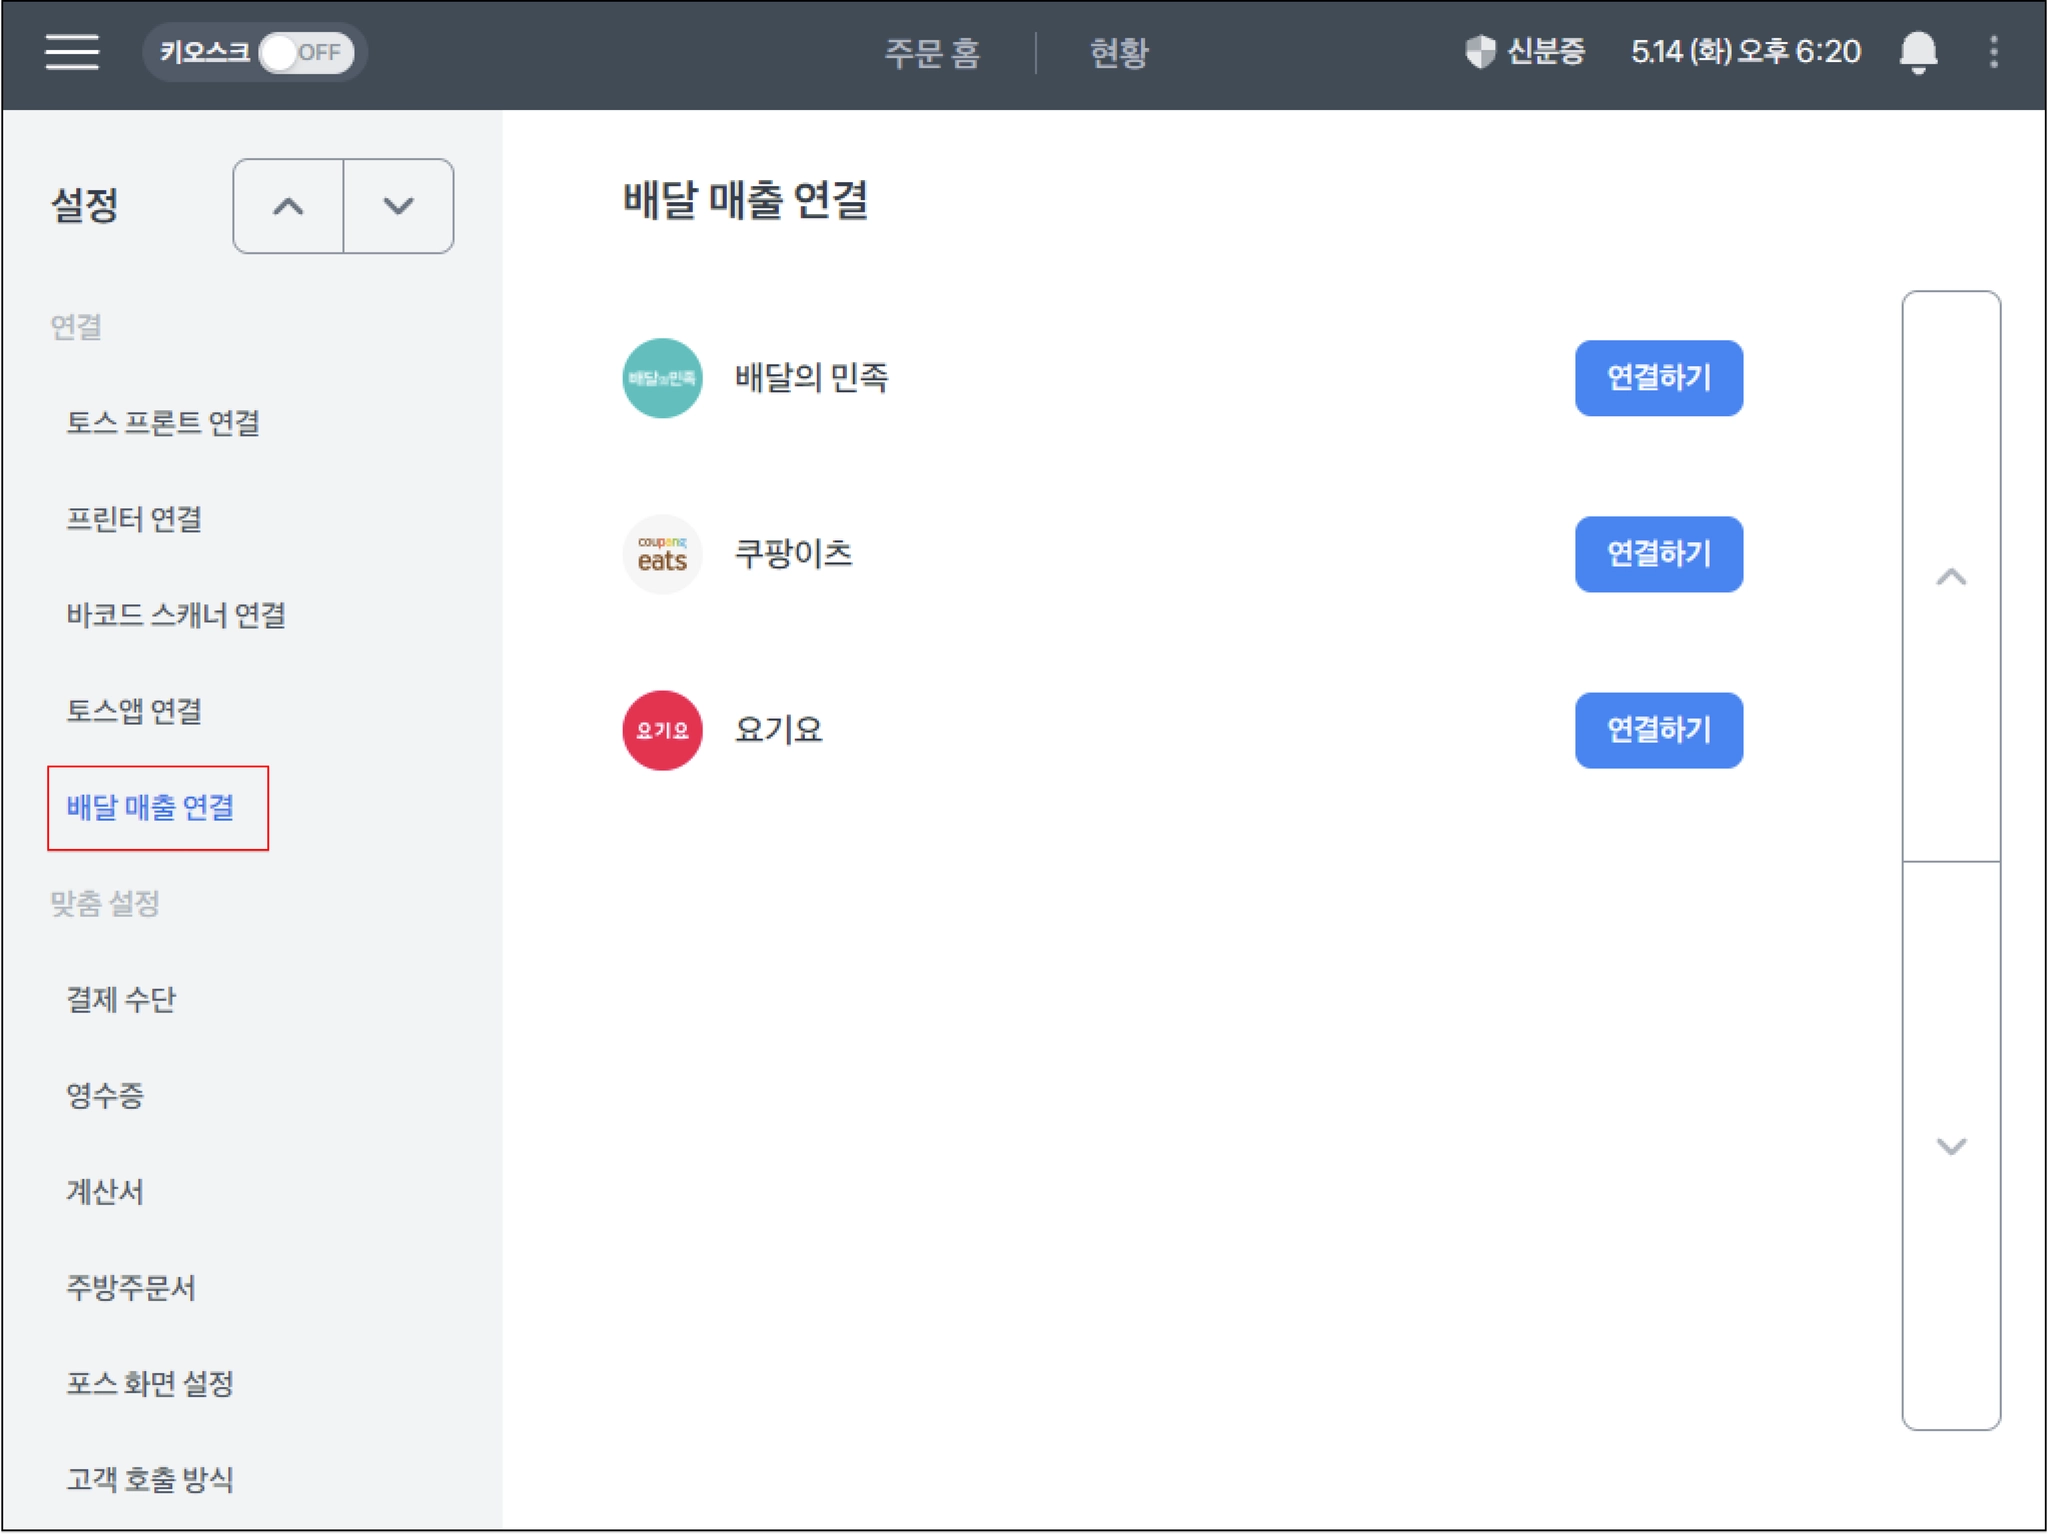Switch to 현황 tab
This screenshot has height=1534, width=2048.
coord(1119,52)
